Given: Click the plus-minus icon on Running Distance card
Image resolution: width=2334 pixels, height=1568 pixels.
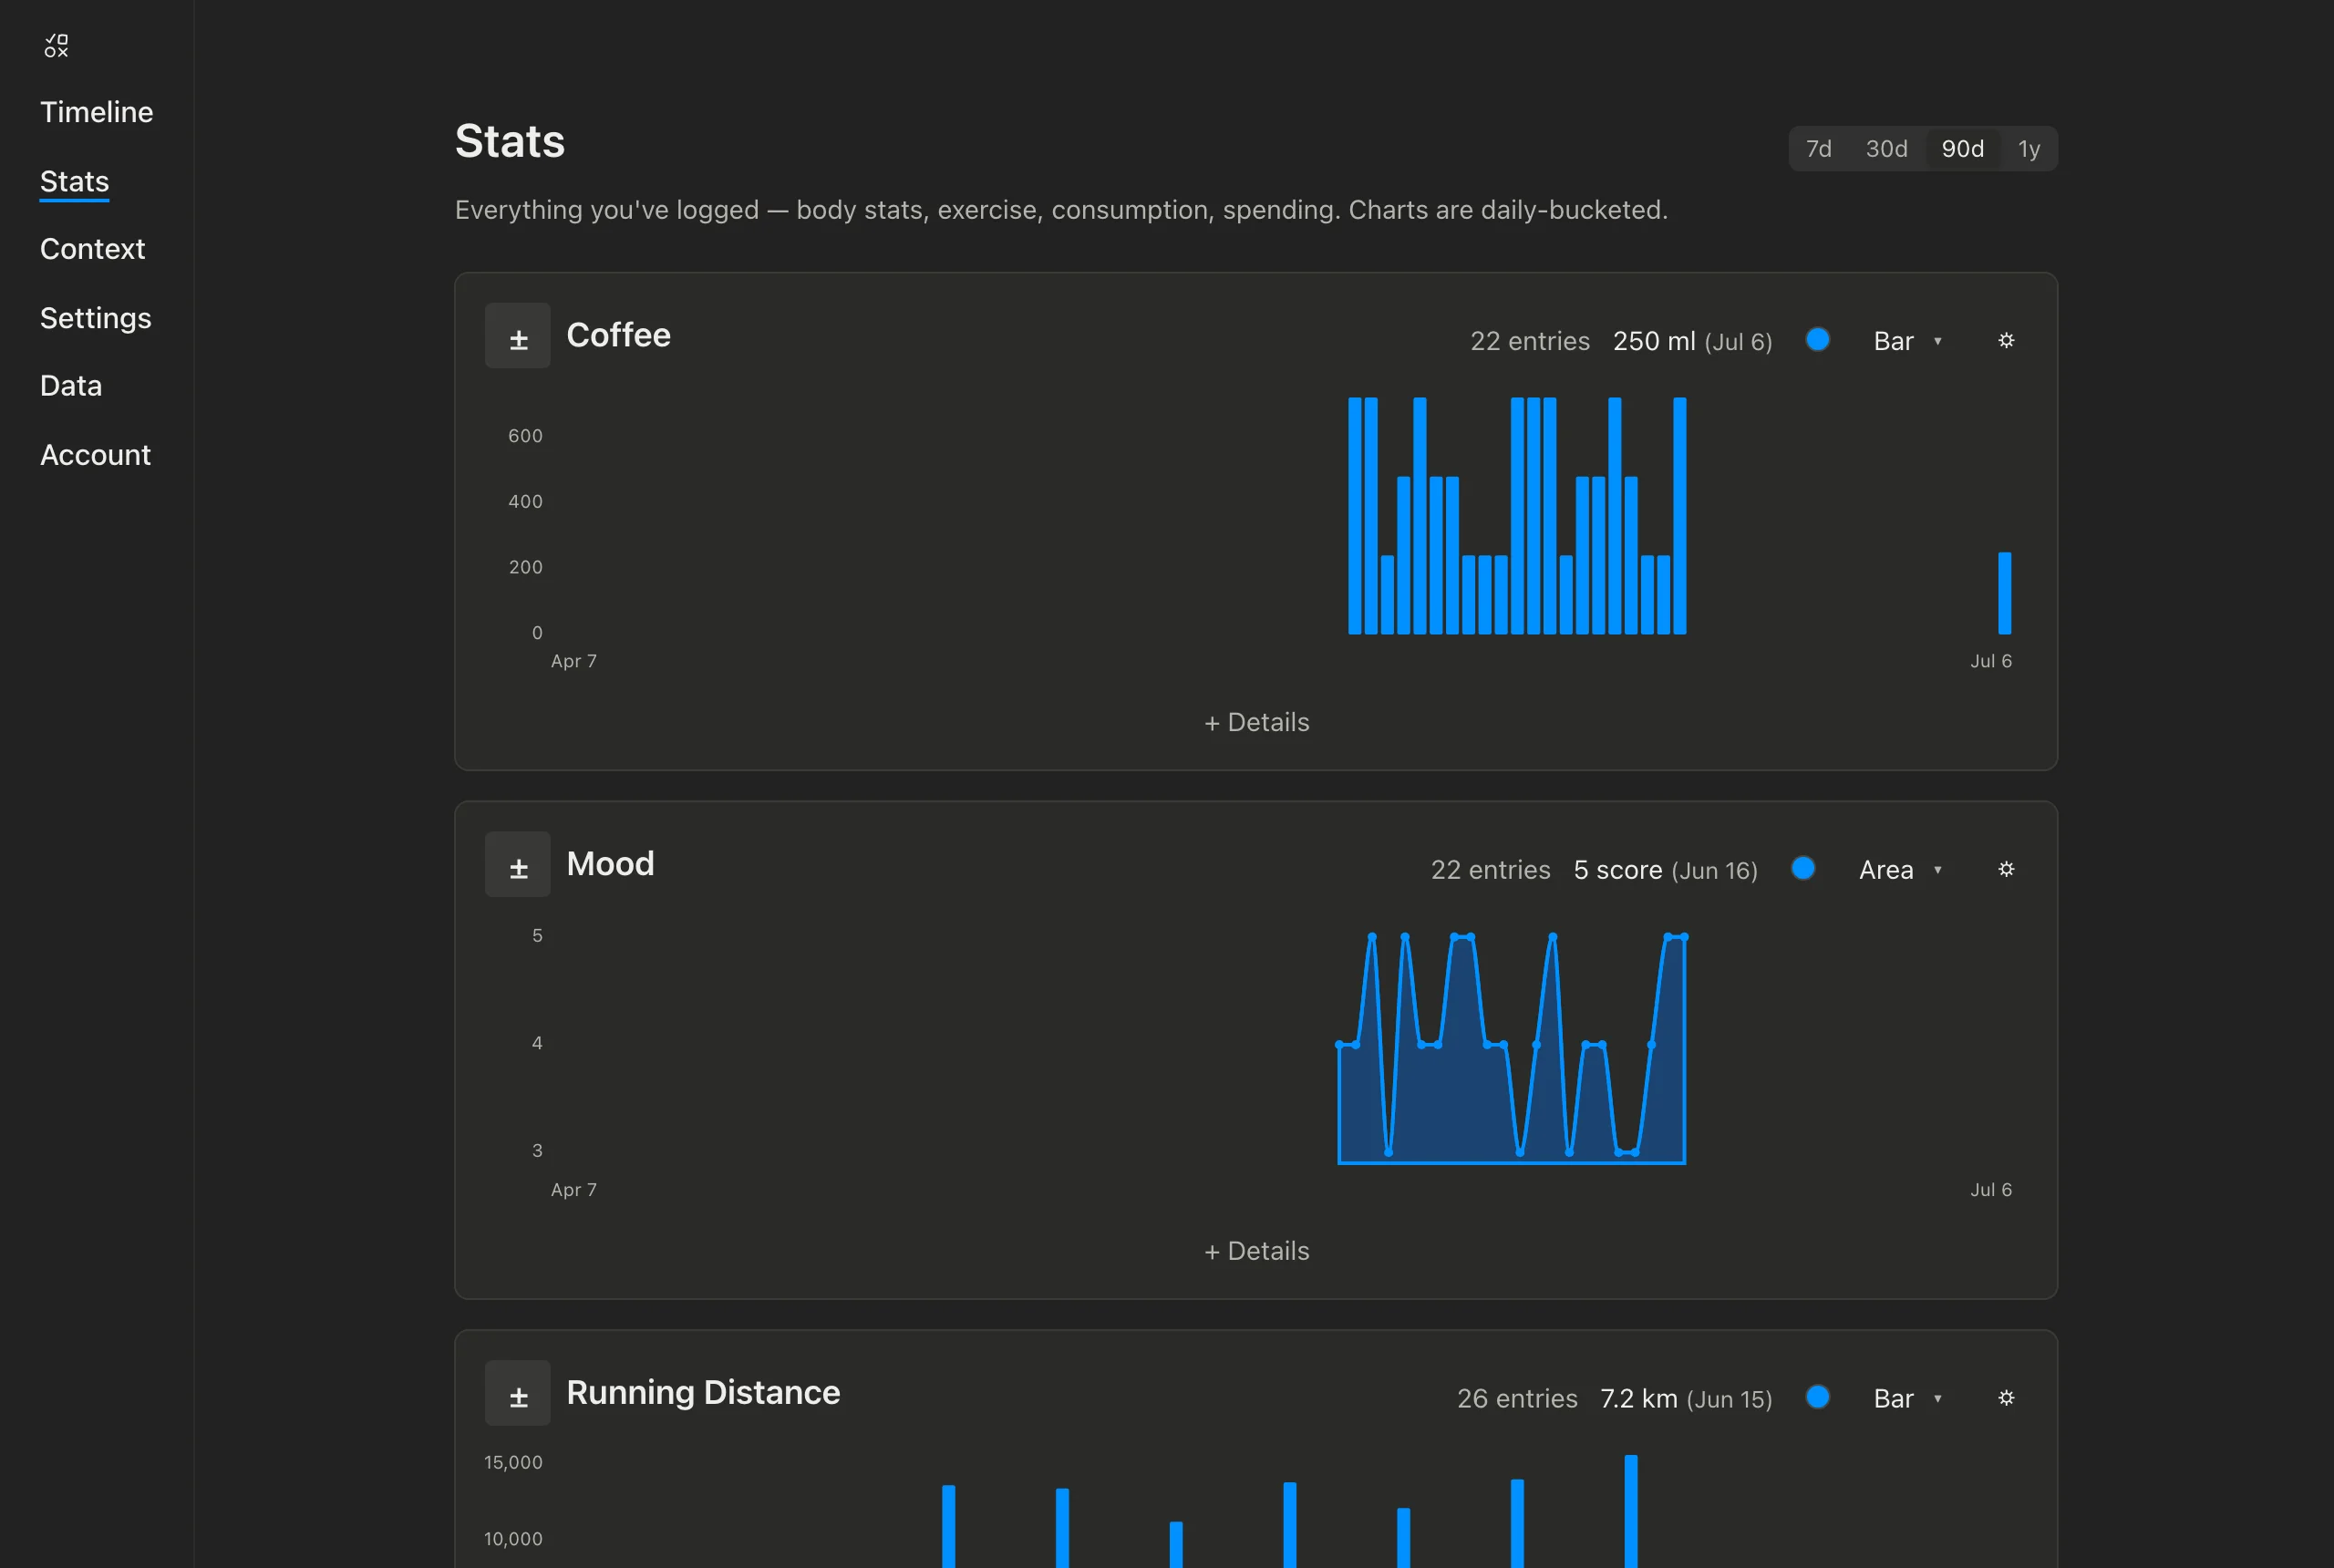Looking at the screenshot, I should click(x=518, y=1393).
